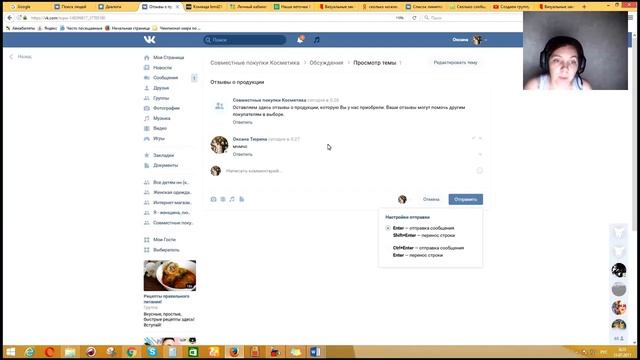
Task: Go to Моя Страница in sidebar
Action: point(168,58)
